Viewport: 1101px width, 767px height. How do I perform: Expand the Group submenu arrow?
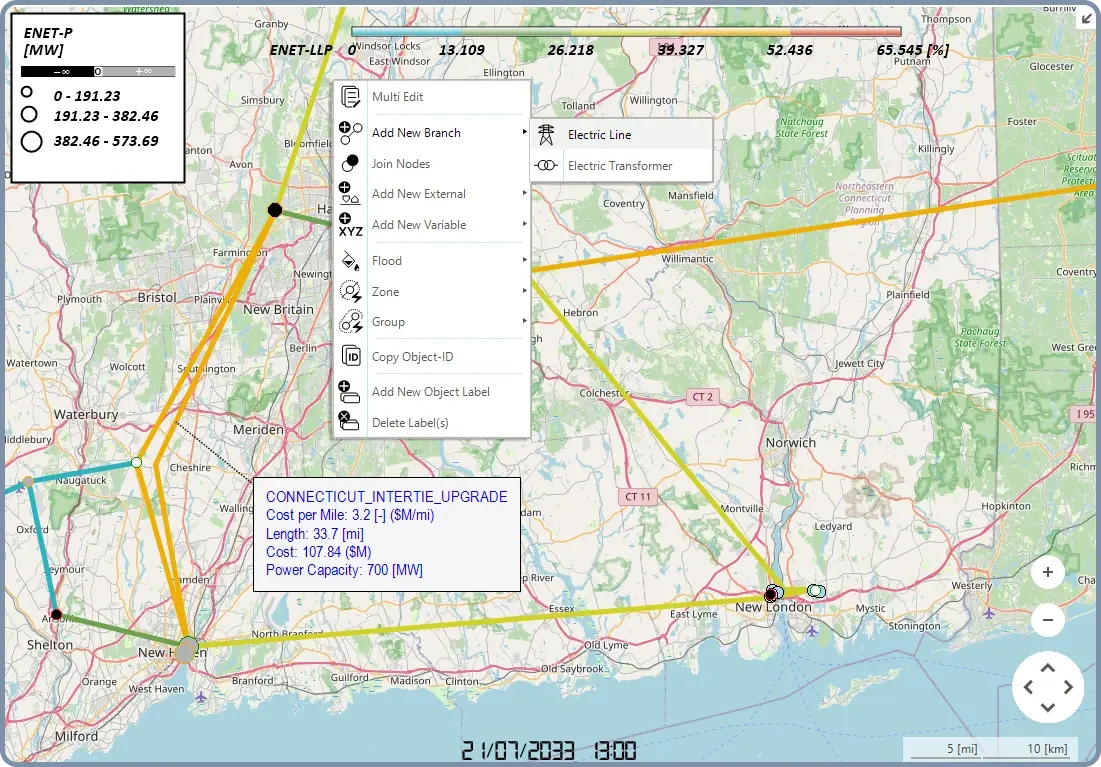point(524,322)
